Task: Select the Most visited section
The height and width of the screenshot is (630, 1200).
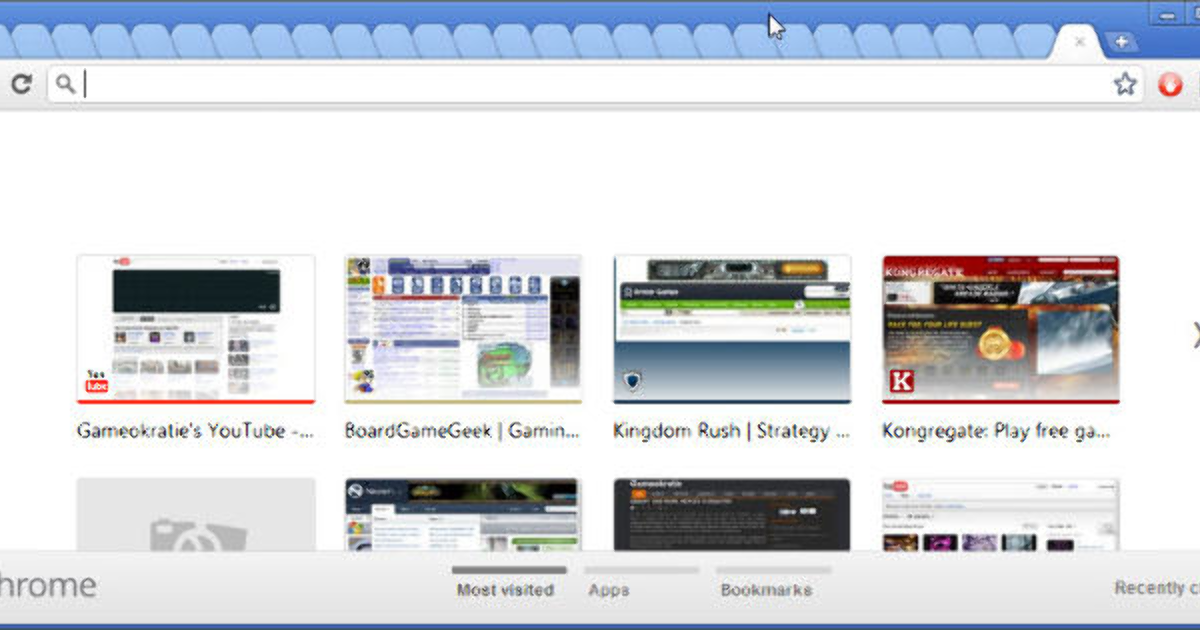Action: point(505,589)
